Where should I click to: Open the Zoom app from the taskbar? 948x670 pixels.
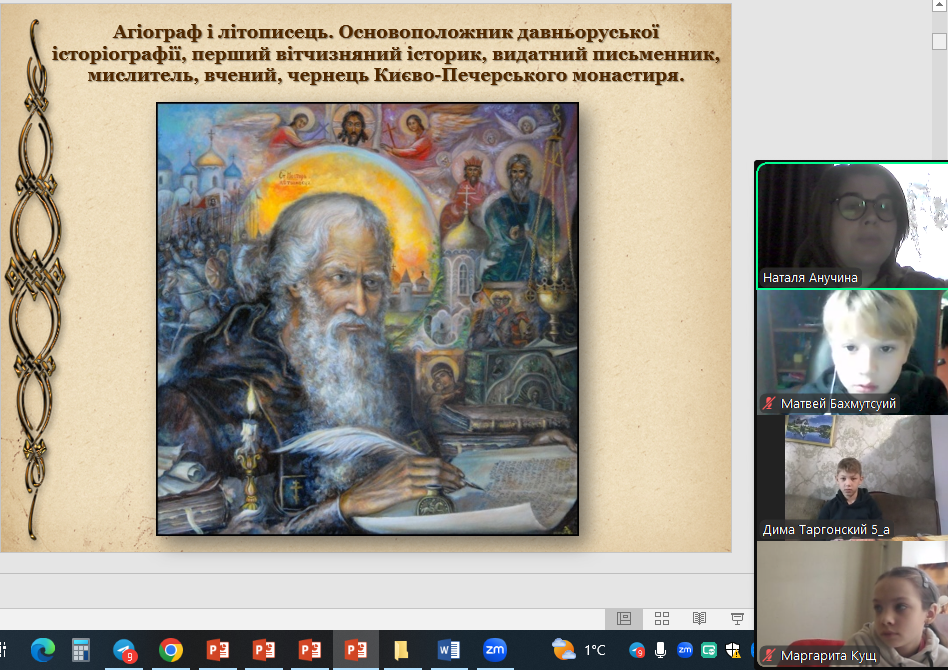pyautogui.click(x=495, y=651)
